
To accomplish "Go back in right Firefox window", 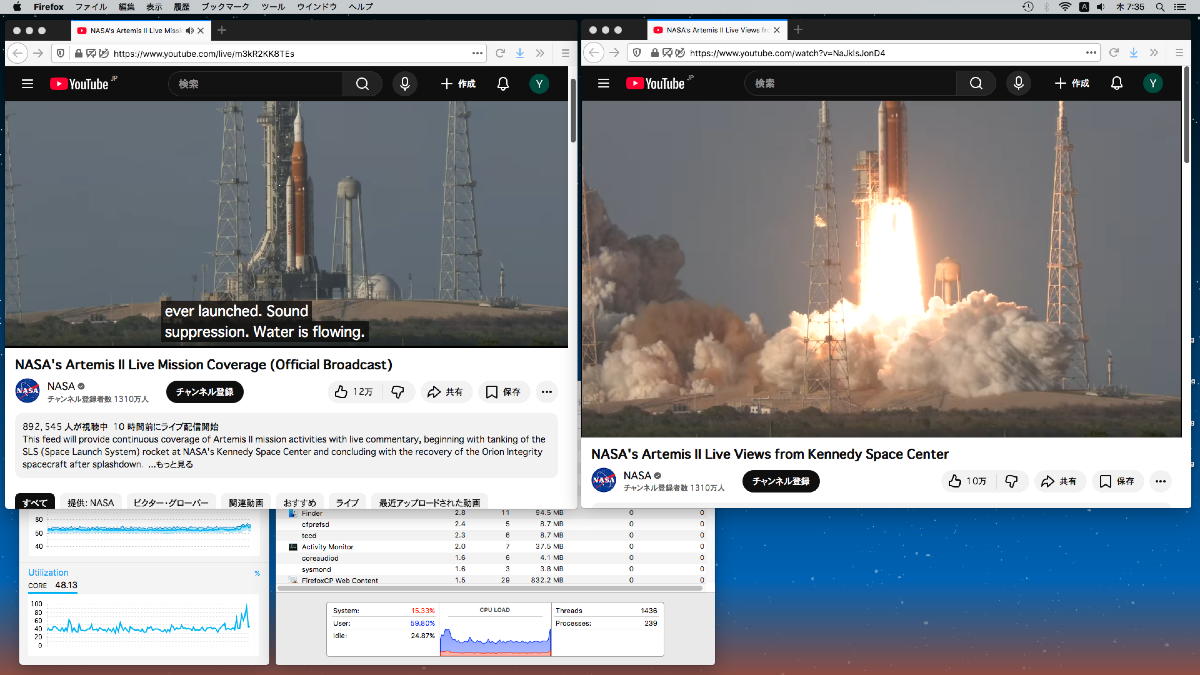I will (594, 52).
